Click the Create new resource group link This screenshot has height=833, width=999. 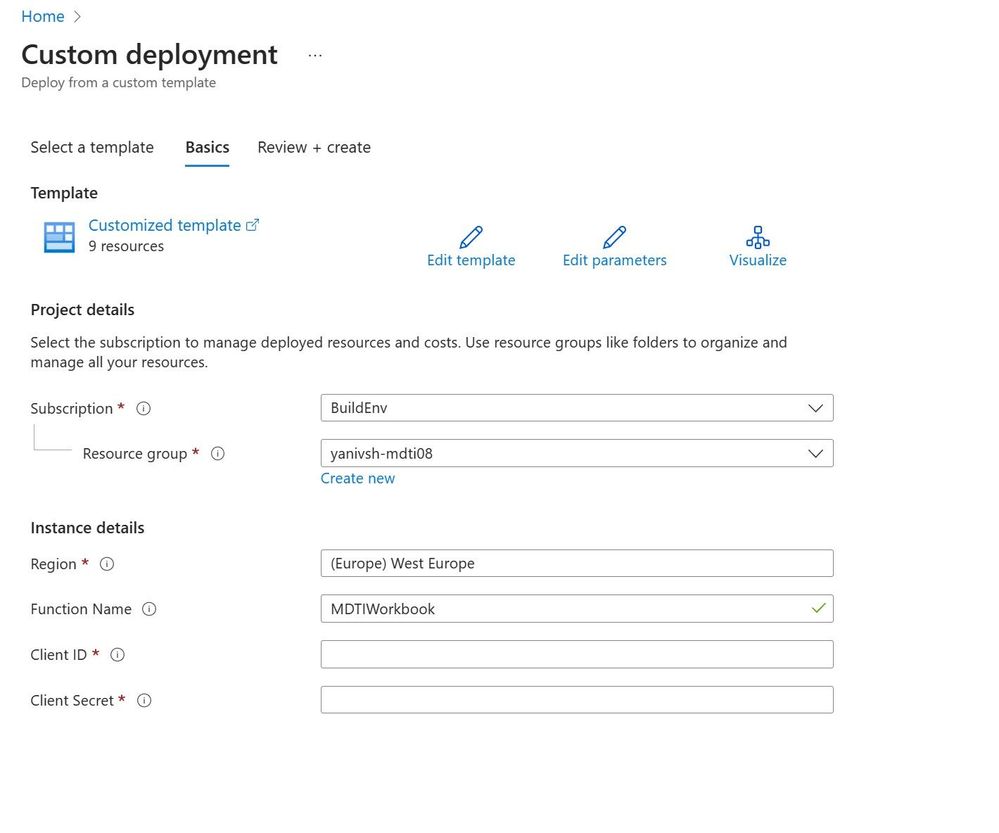tap(357, 479)
